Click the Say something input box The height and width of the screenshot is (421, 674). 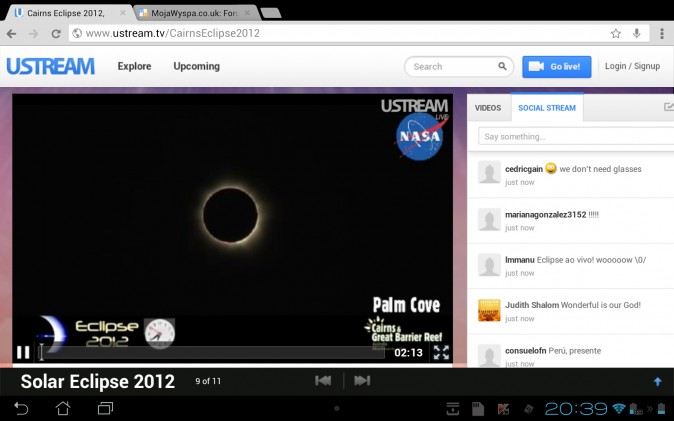576,137
